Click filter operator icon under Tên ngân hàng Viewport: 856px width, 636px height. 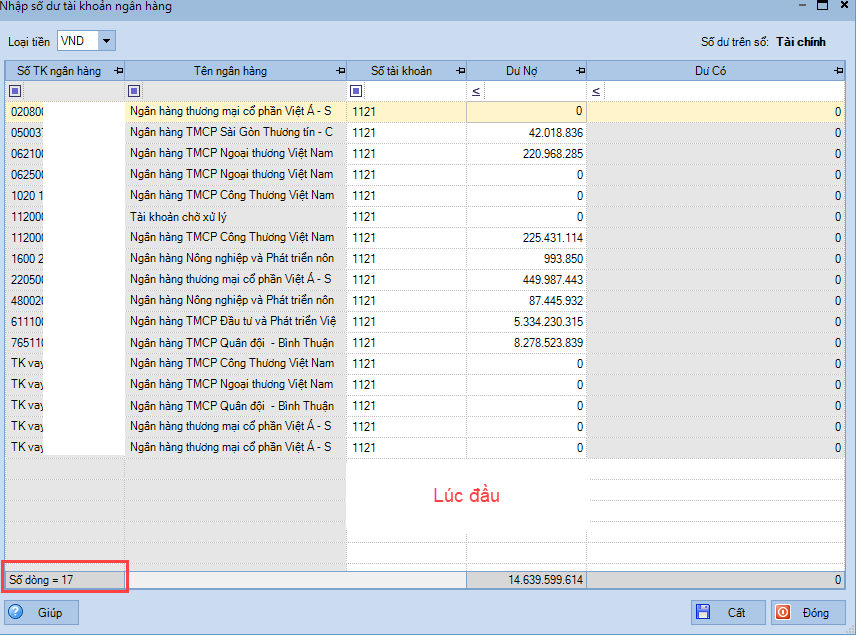135,91
